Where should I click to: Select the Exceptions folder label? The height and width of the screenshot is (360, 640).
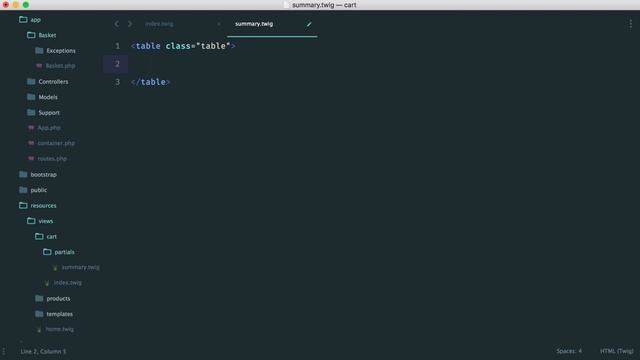[61, 51]
